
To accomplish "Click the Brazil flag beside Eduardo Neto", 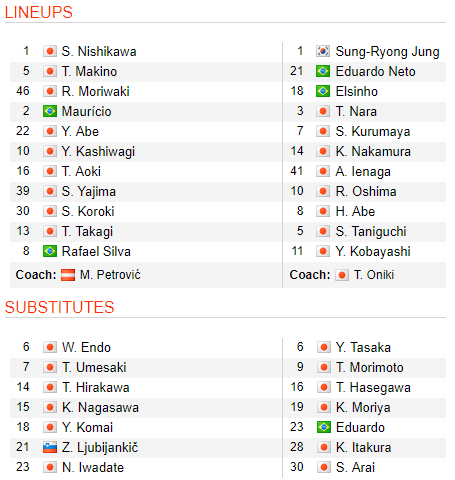I will (x=323, y=71).
